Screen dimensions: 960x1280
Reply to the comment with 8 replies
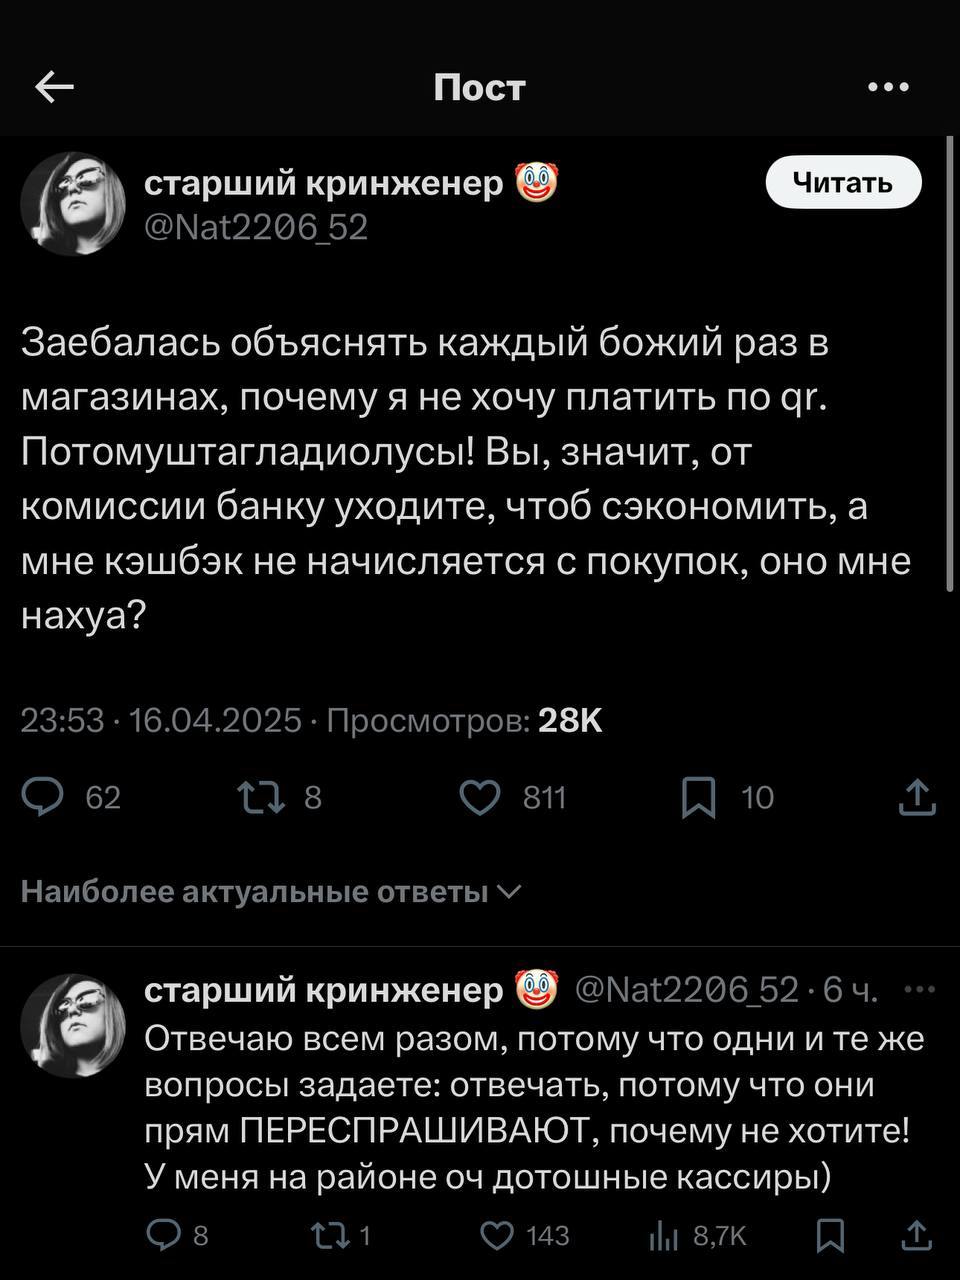tap(163, 1237)
